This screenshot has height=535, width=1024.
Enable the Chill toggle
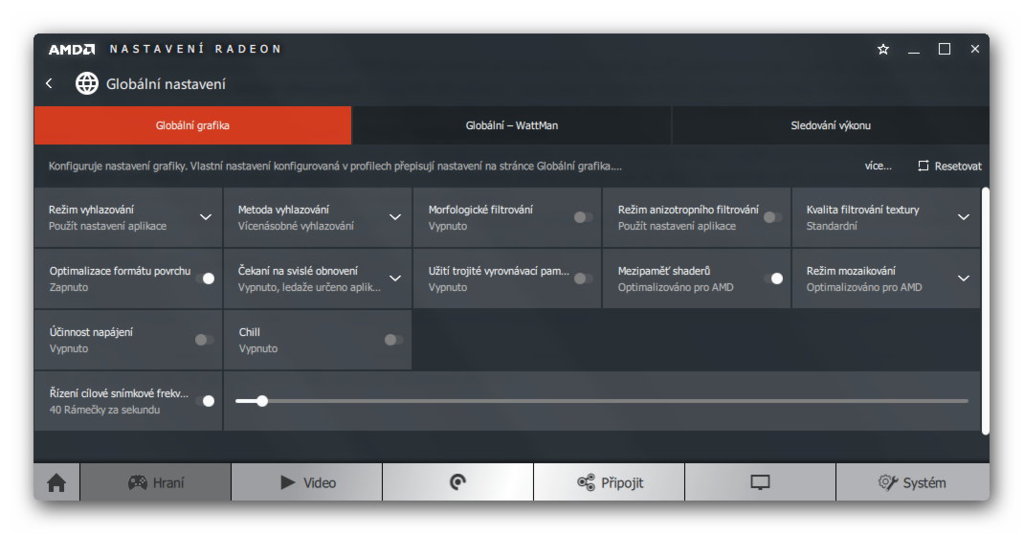pos(394,340)
